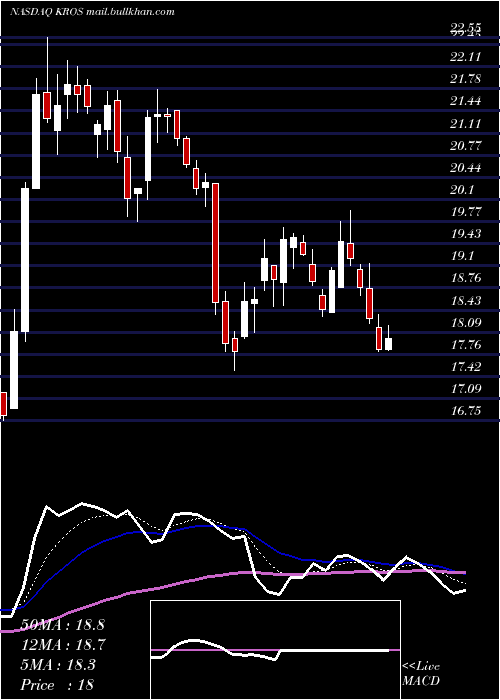The height and width of the screenshot is (700, 500).
Task: Click the Price : 18 label
Action: click(58, 685)
